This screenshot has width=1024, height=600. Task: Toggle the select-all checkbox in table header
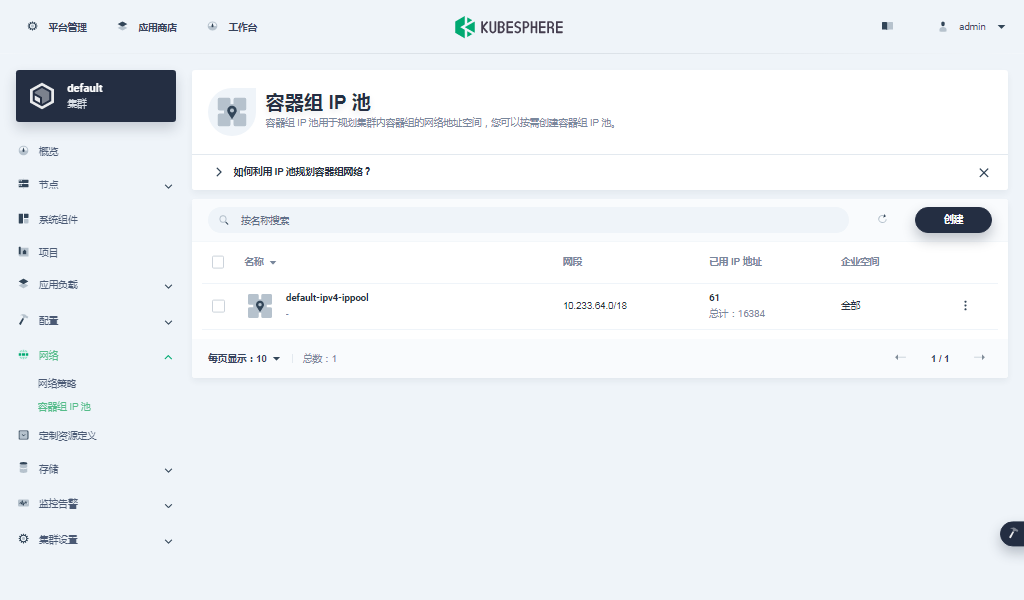[x=218, y=262]
